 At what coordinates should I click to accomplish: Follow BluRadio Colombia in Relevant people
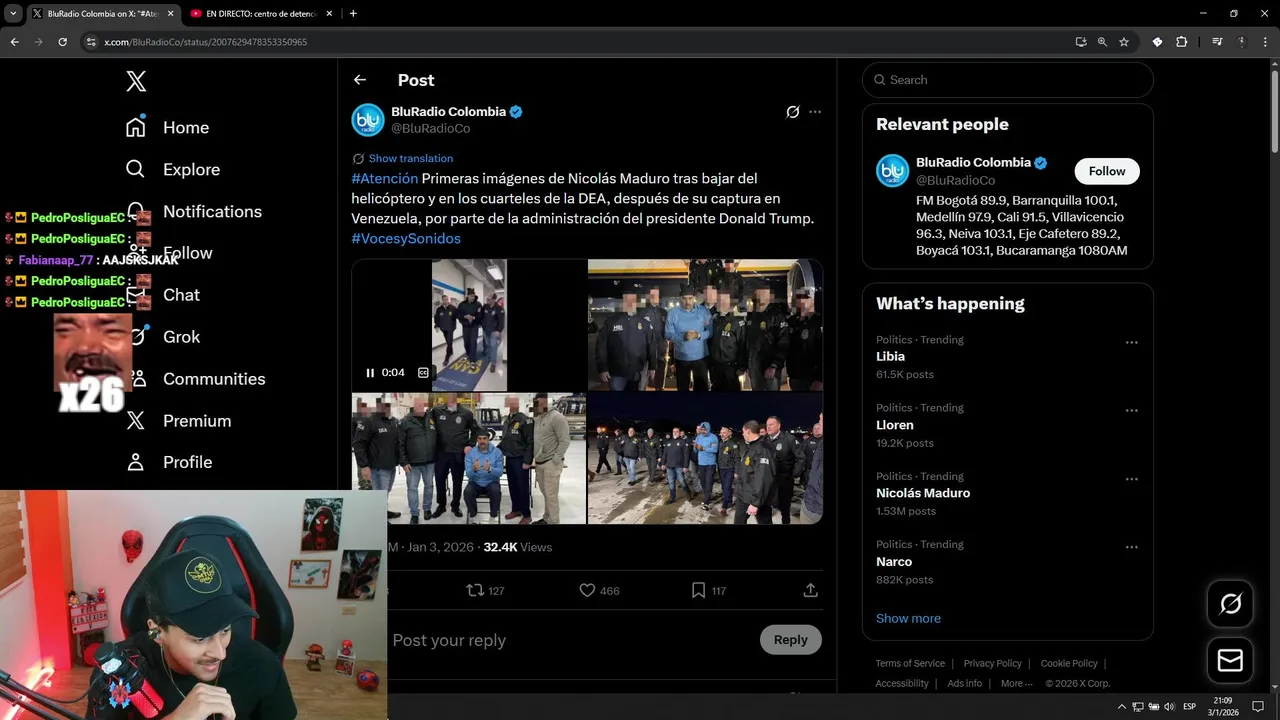pyautogui.click(x=1107, y=171)
